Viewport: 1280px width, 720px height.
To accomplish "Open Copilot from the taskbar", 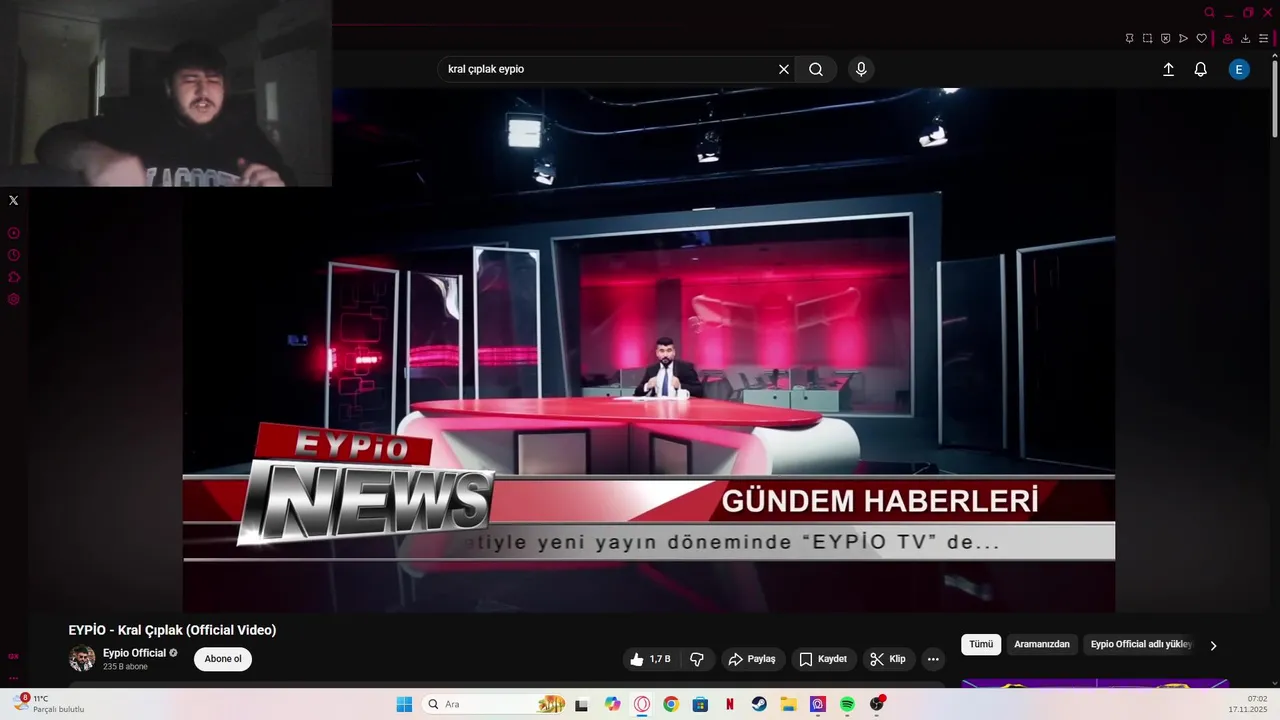I will (x=613, y=704).
